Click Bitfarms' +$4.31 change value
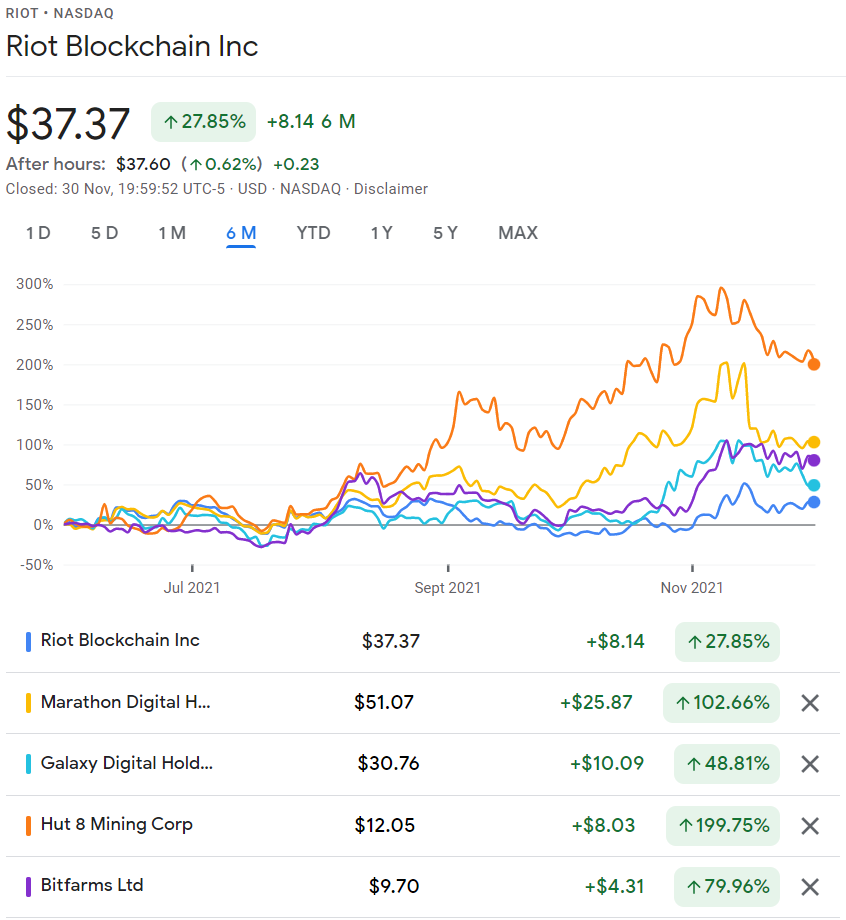The width and height of the screenshot is (846, 920). point(614,886)
